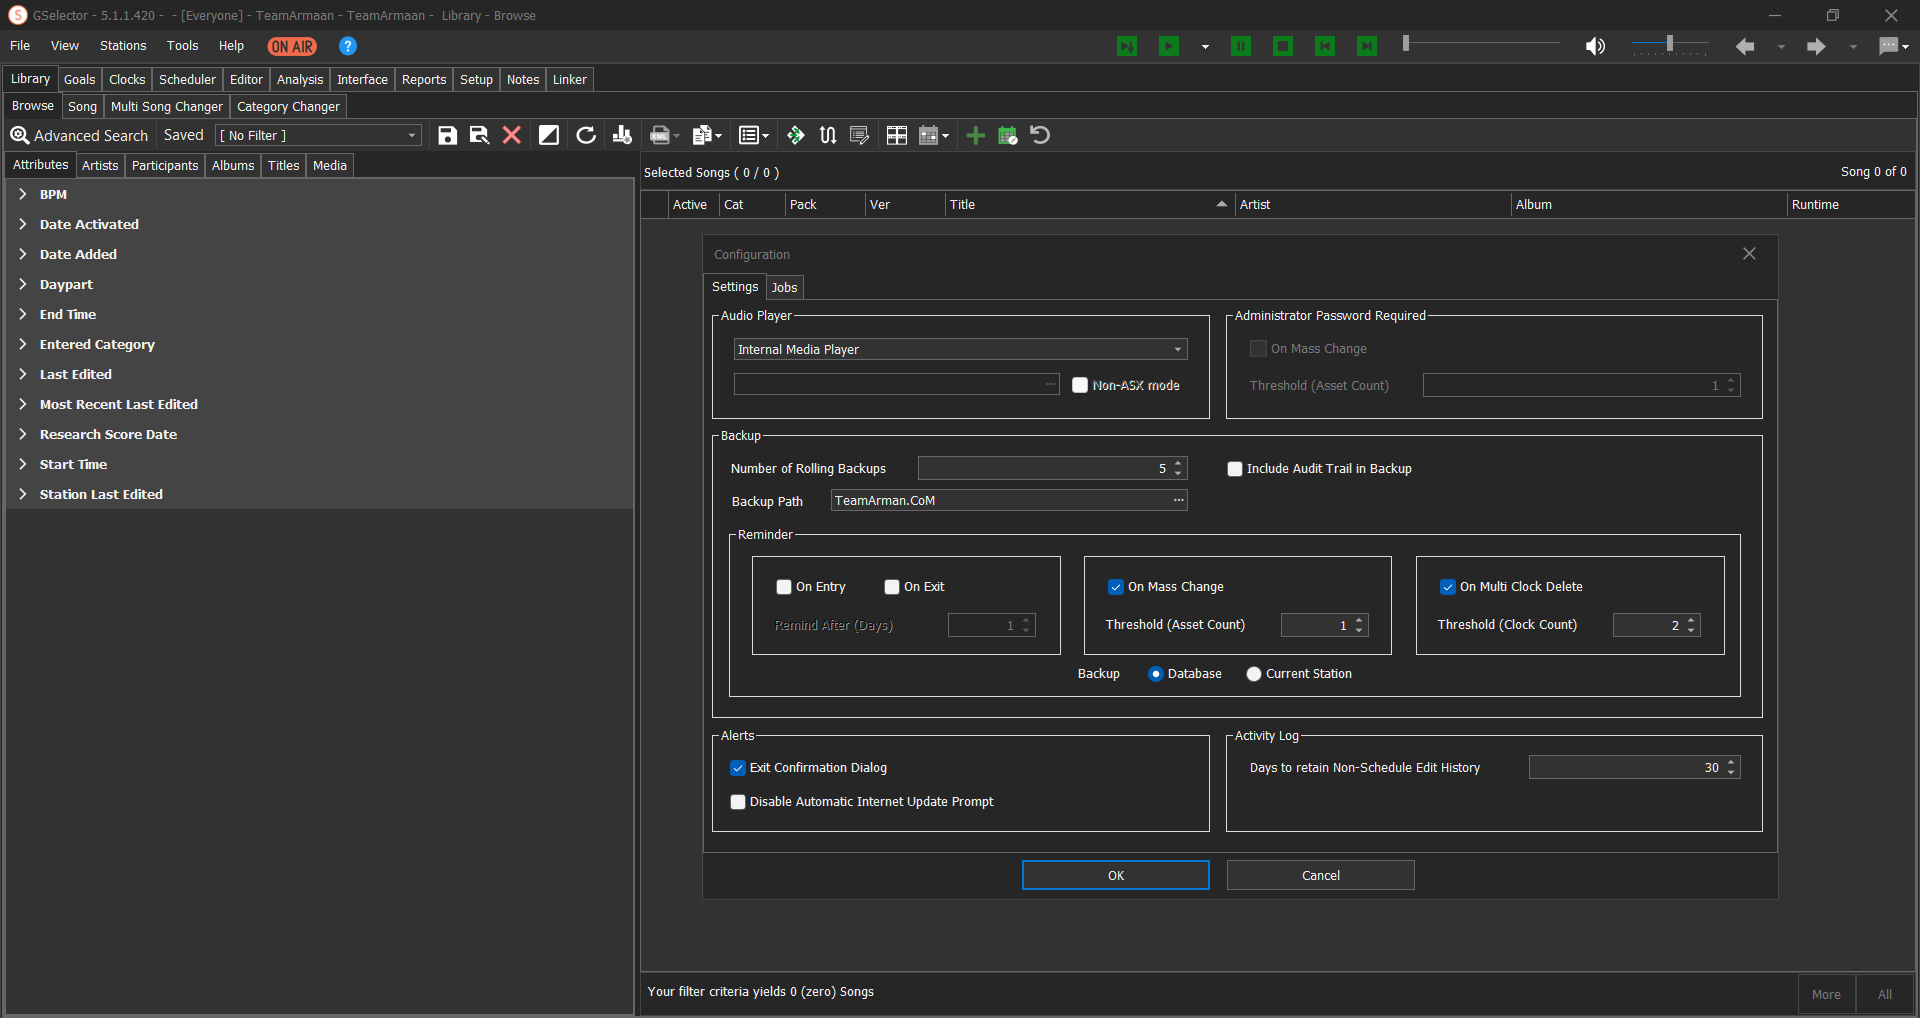Confirm the configuration with OK
Screen dimensions: 1920x1018
coord(1116,875)
